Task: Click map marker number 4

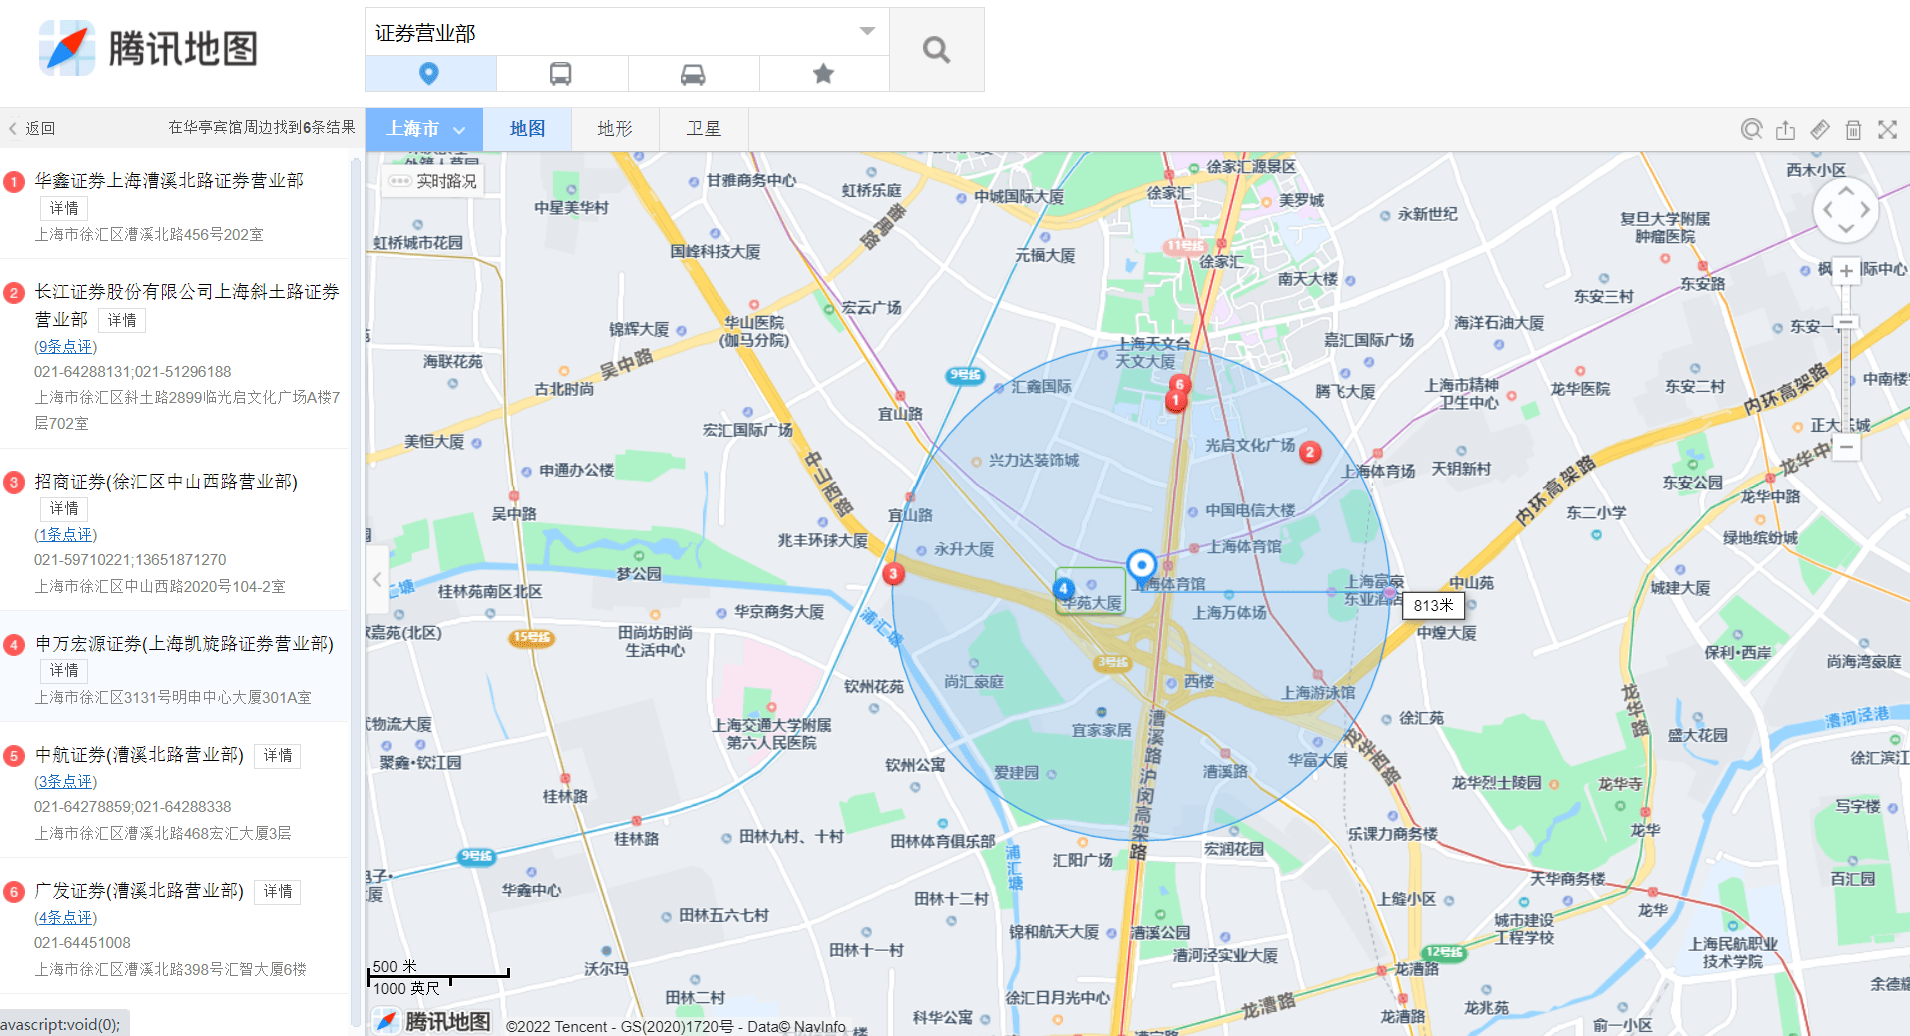Action: pos(1064,590)
